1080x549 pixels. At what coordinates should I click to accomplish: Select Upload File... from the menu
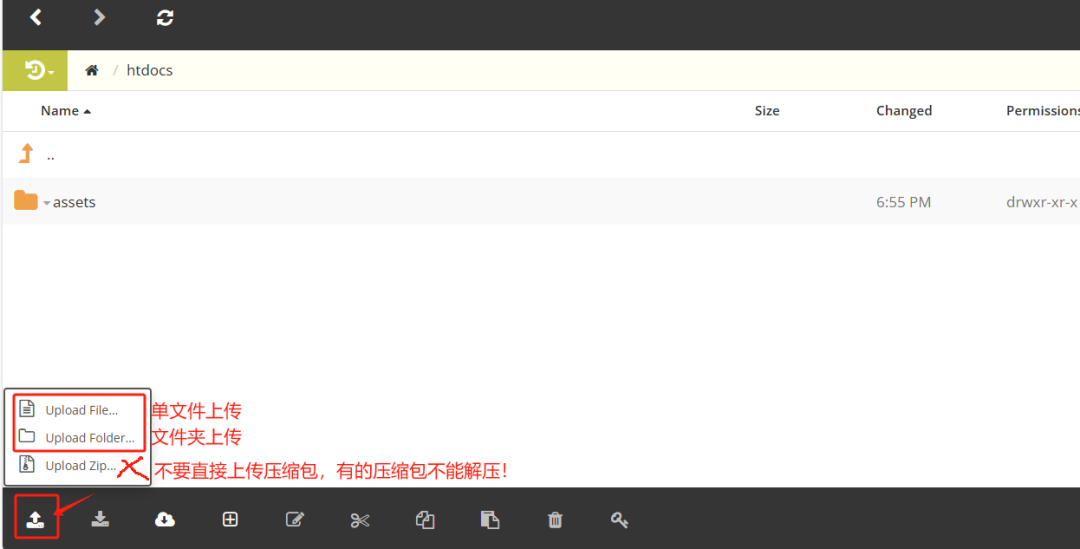coord(80,410)
